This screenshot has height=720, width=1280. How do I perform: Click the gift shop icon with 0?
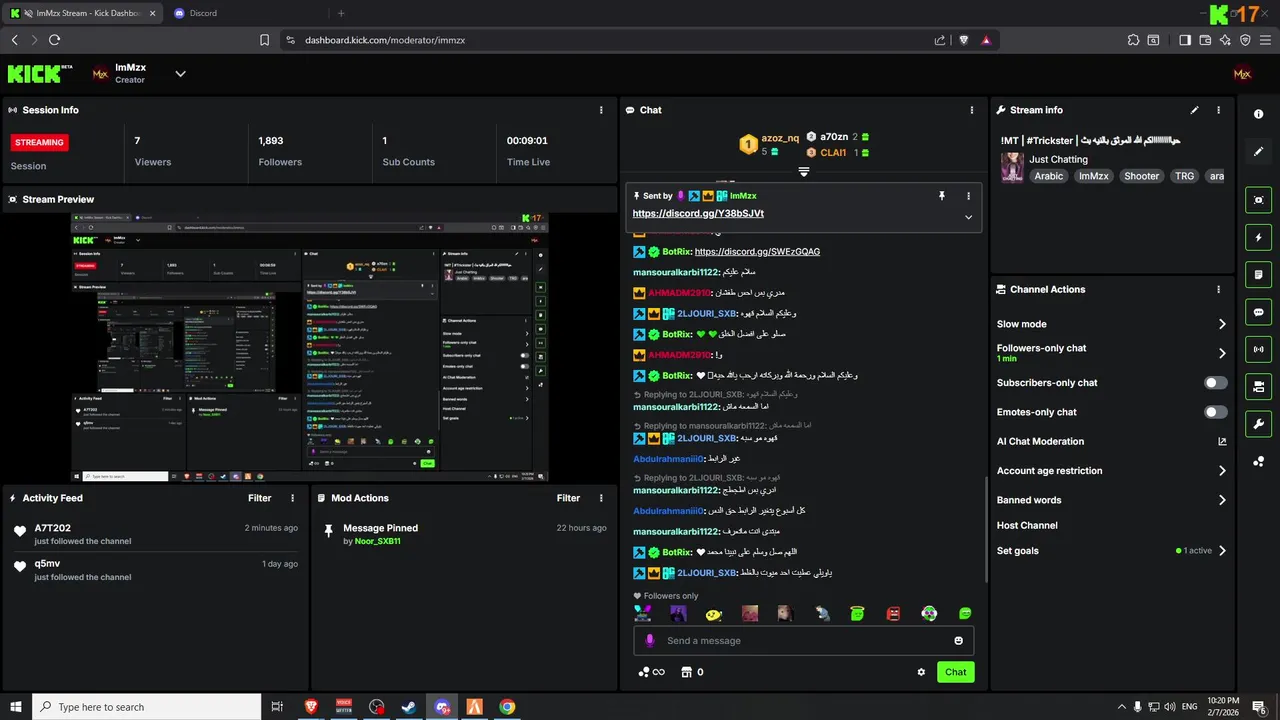[x=692, y=672]
